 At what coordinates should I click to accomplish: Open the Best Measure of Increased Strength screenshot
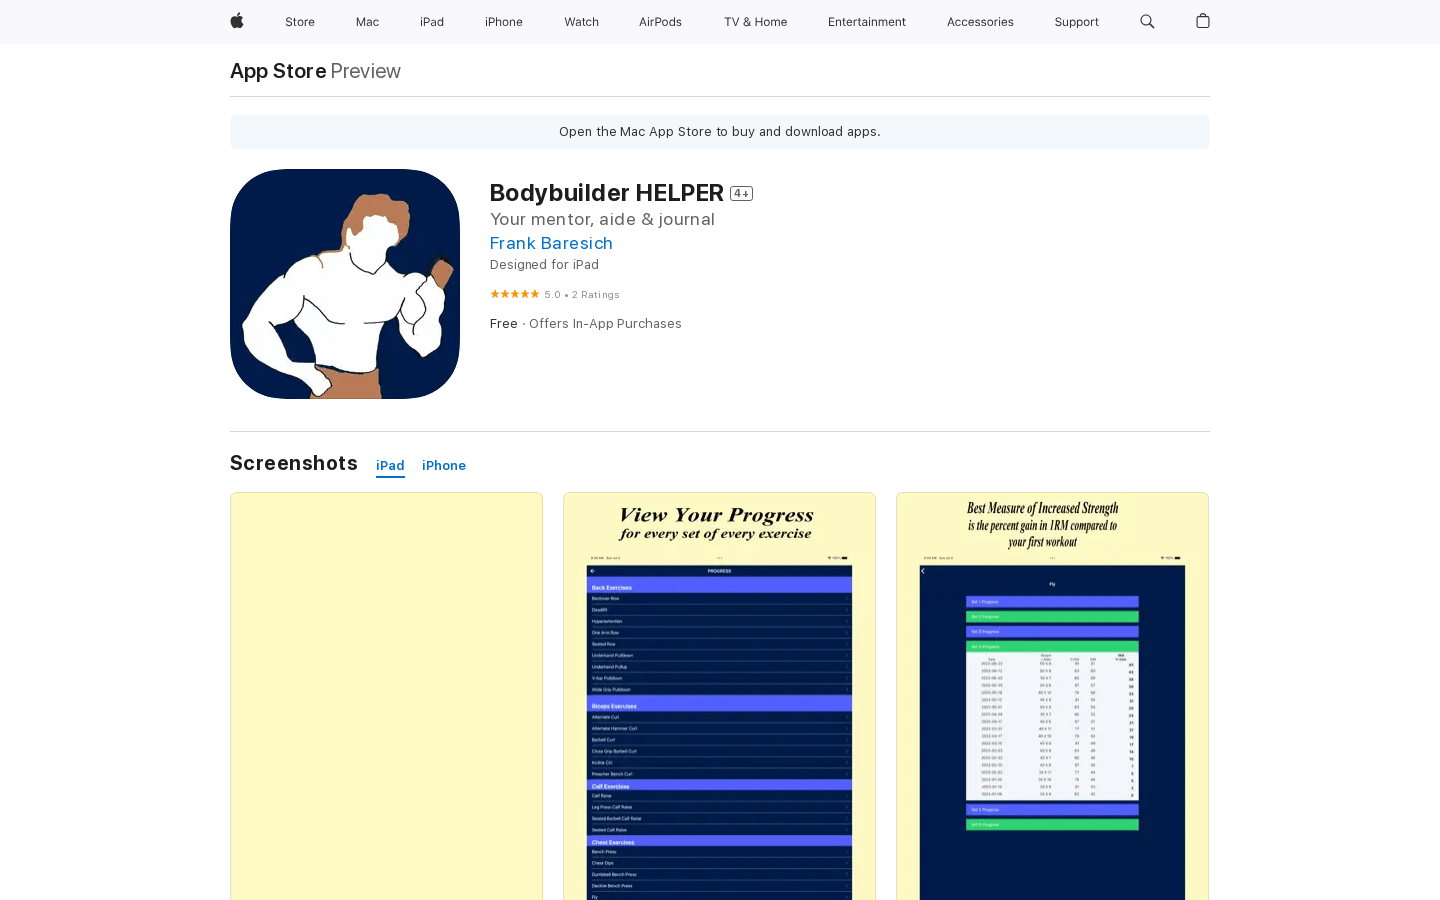tap(1052, 696)
